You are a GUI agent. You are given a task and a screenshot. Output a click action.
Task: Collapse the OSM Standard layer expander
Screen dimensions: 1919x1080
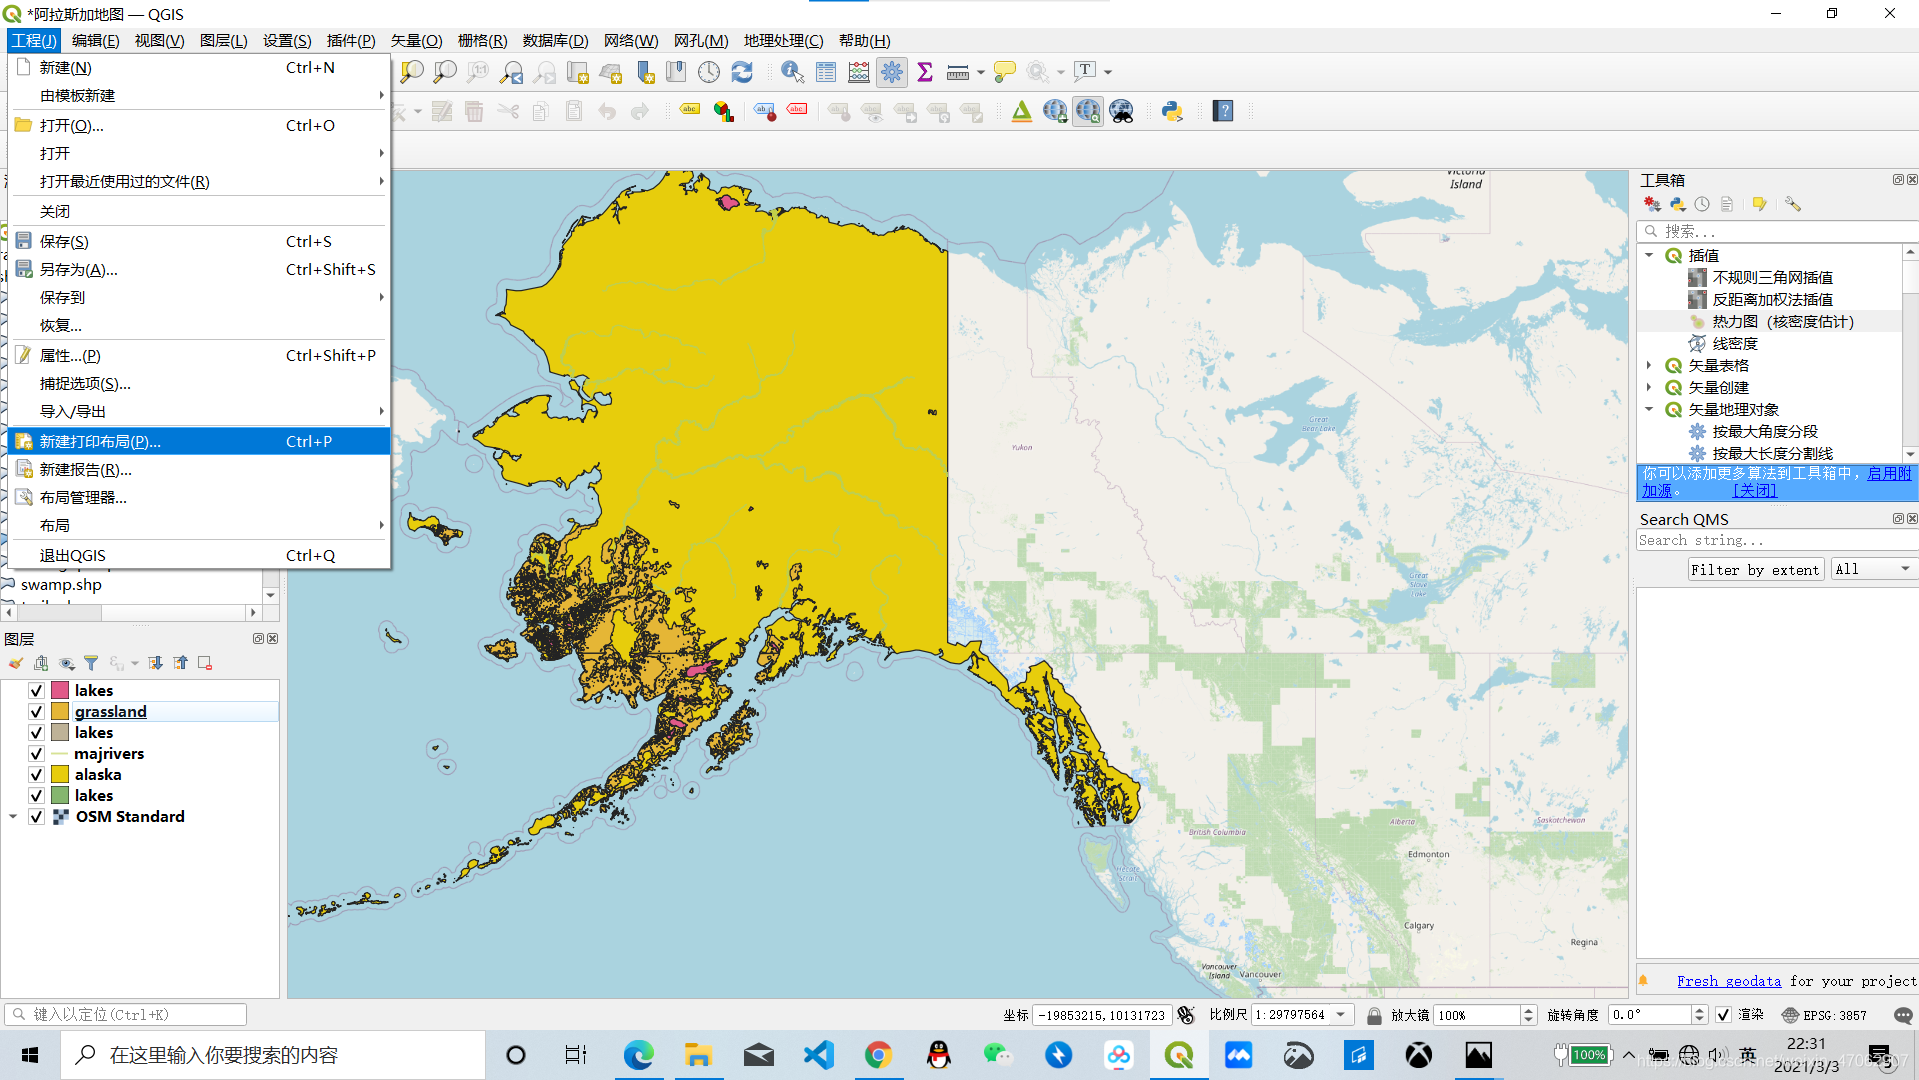13,817
